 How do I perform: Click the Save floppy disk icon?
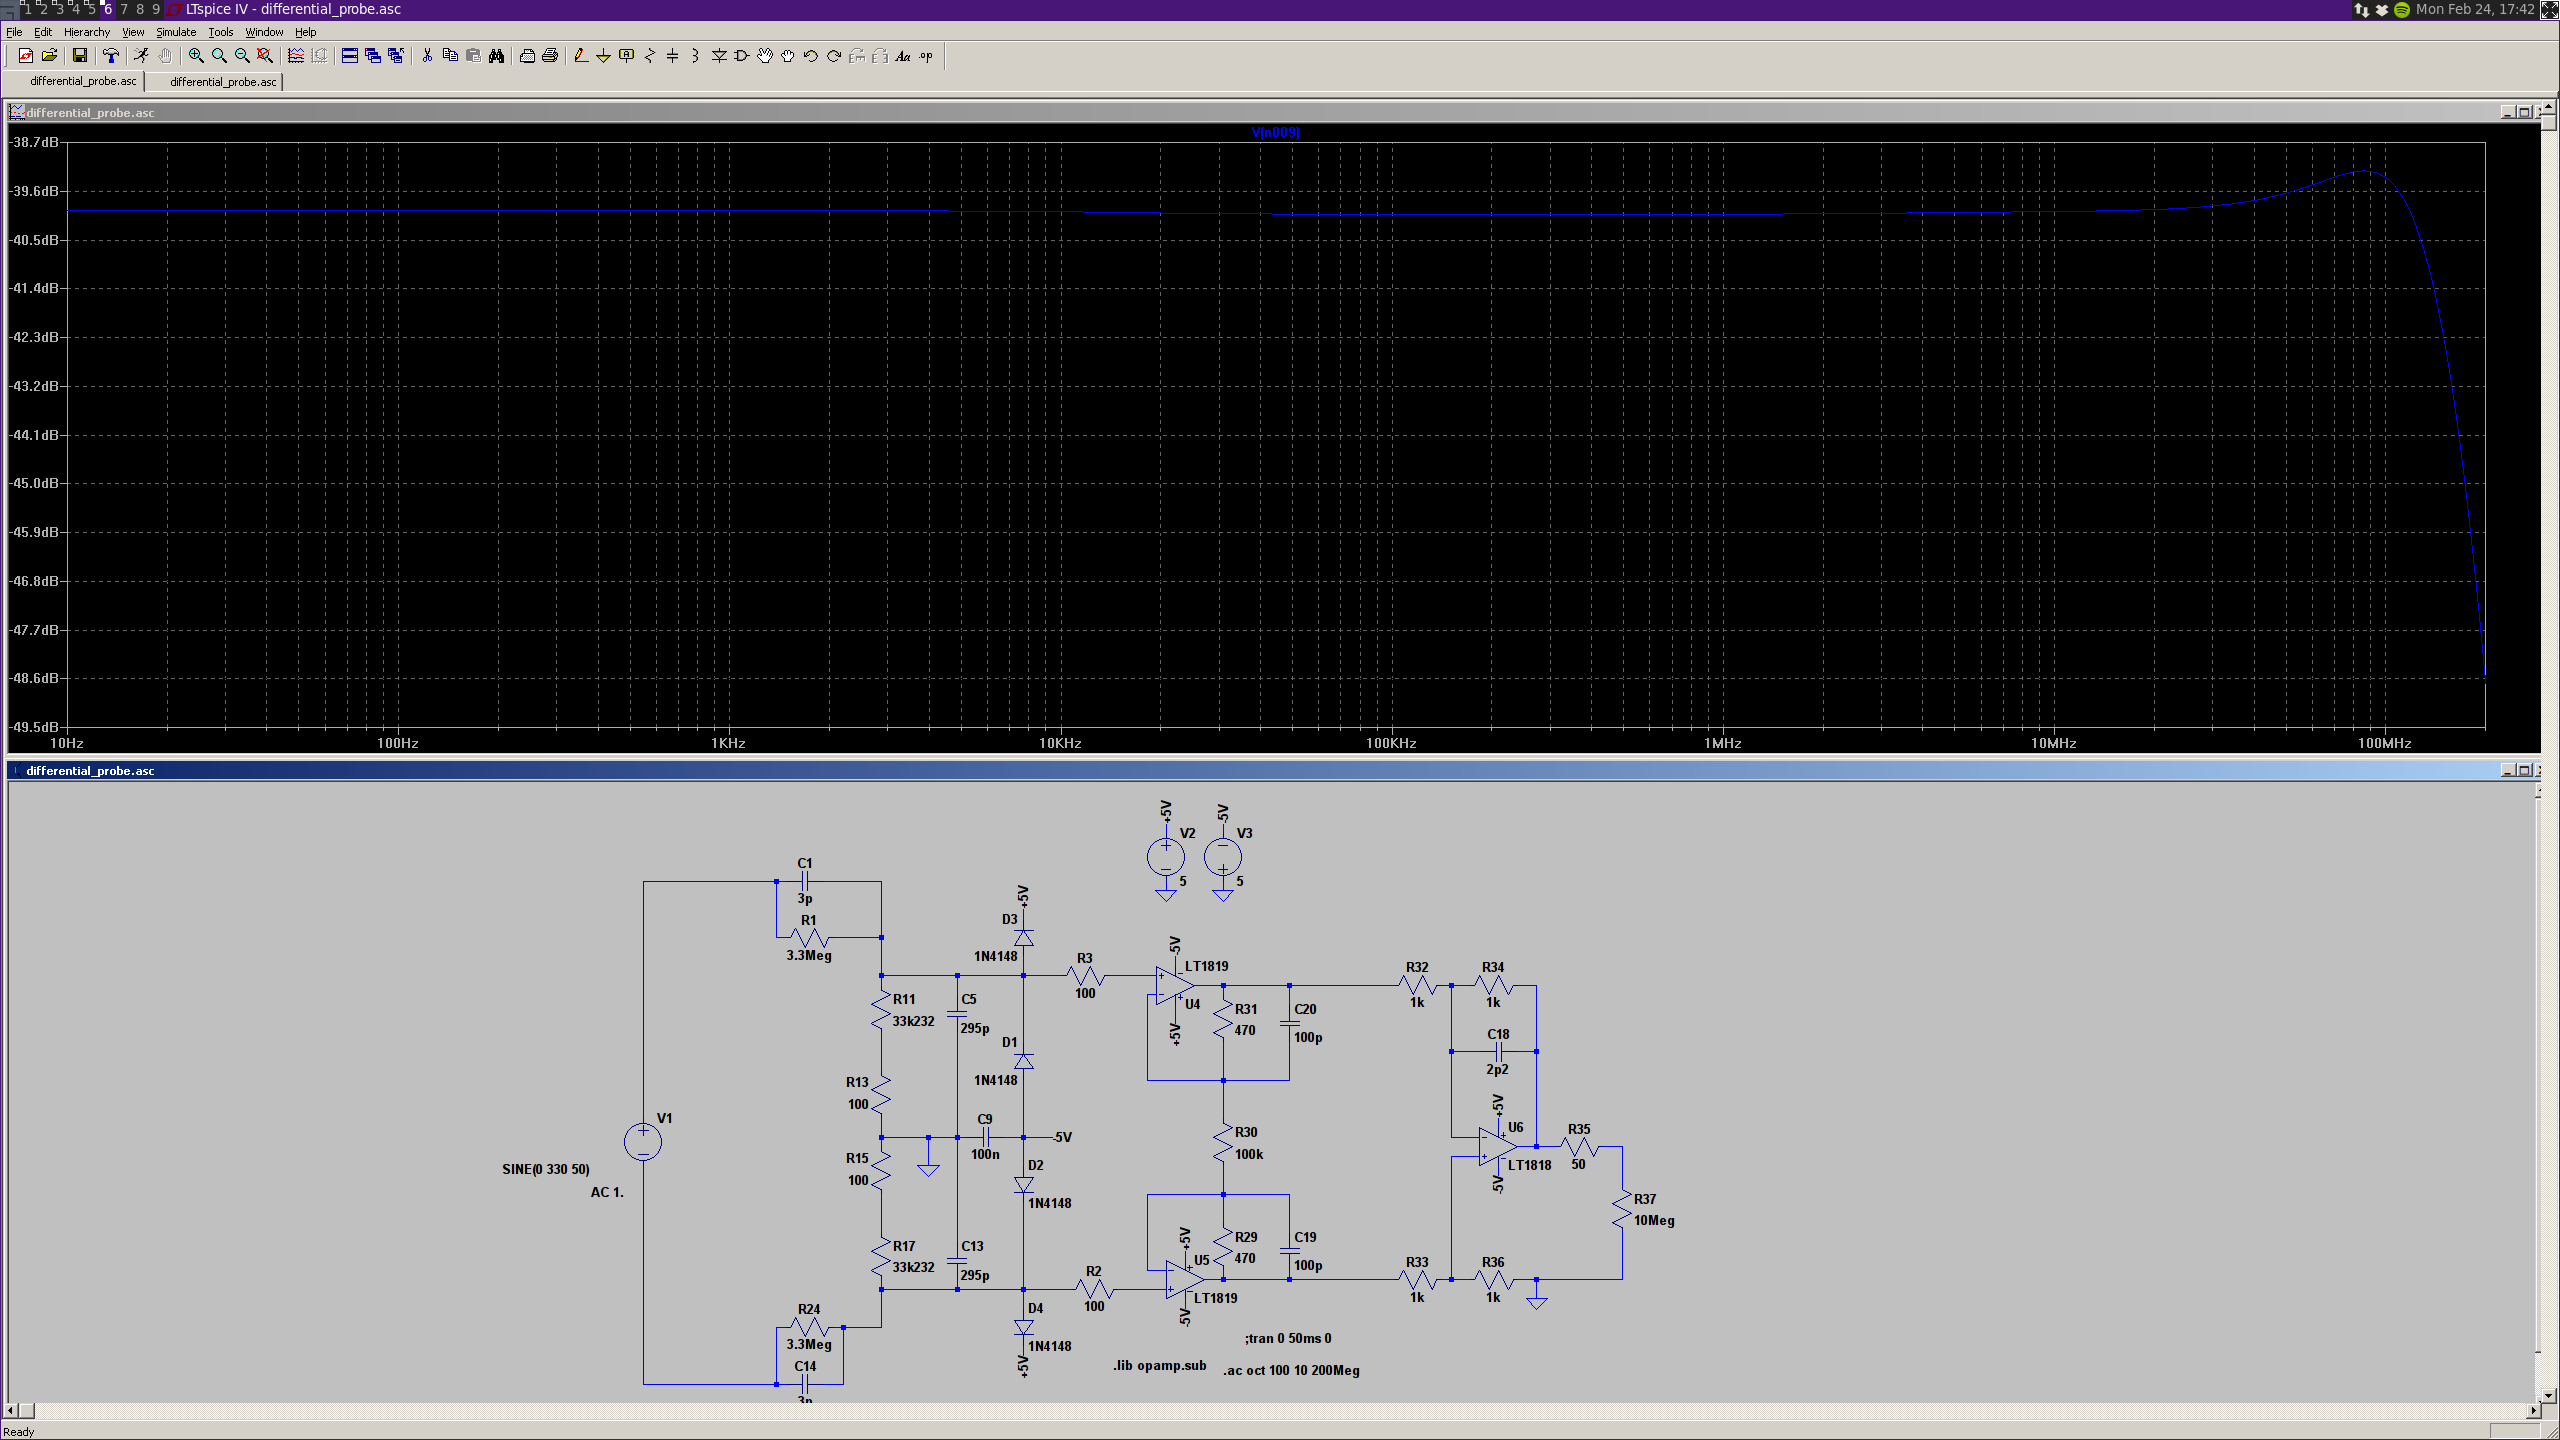[x=80, y=56]
